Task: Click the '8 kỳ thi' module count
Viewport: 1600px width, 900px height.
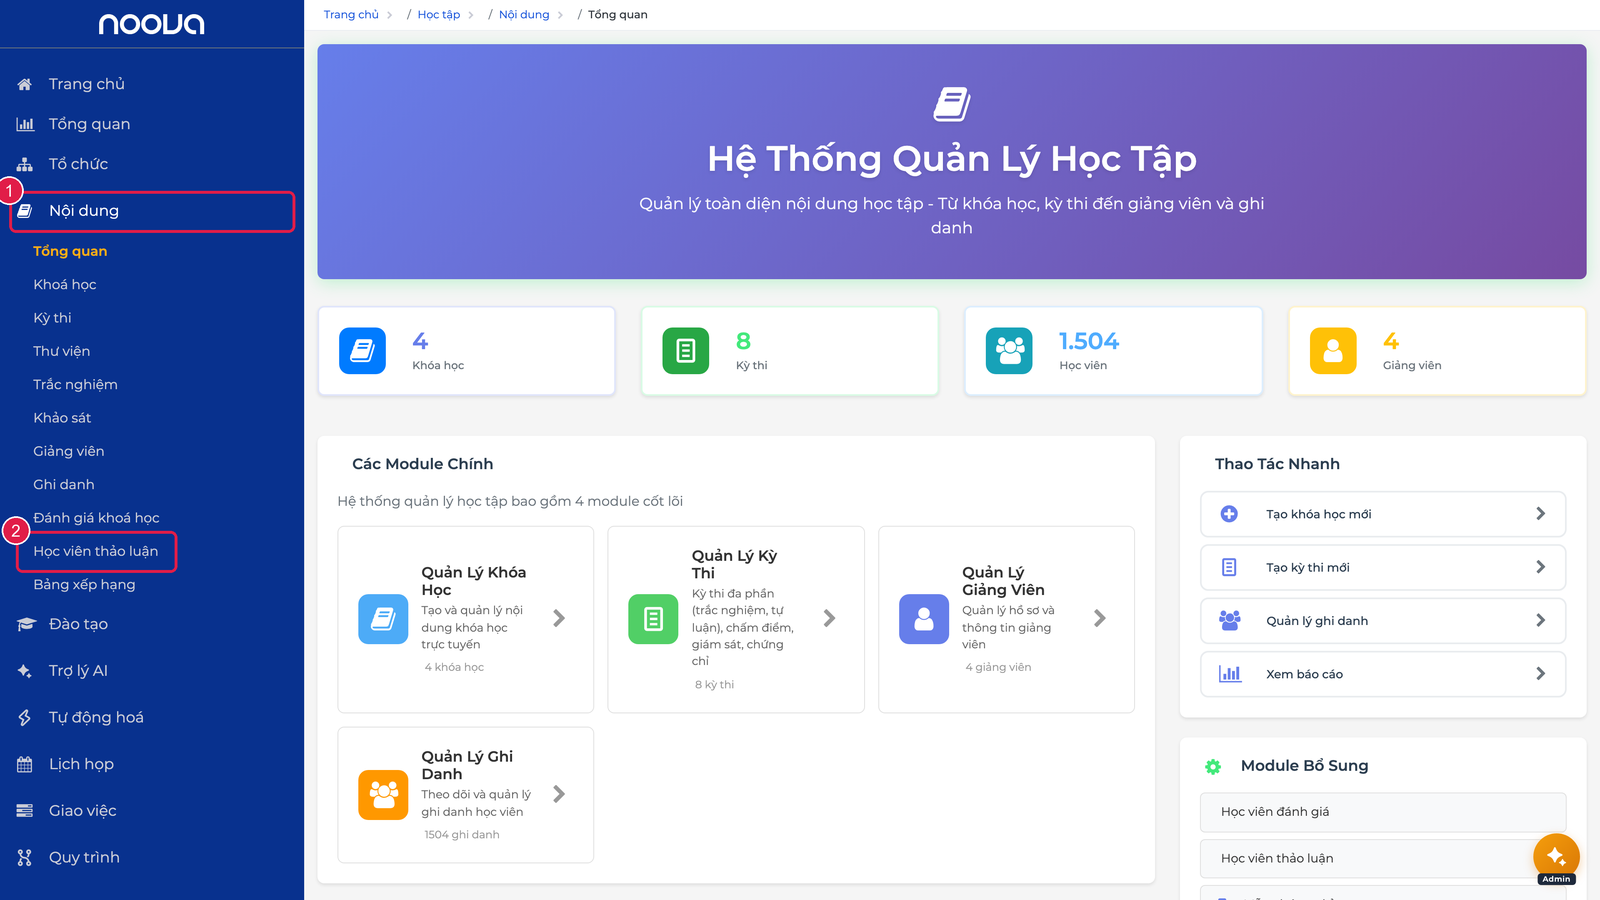Action: pos(714,685)
